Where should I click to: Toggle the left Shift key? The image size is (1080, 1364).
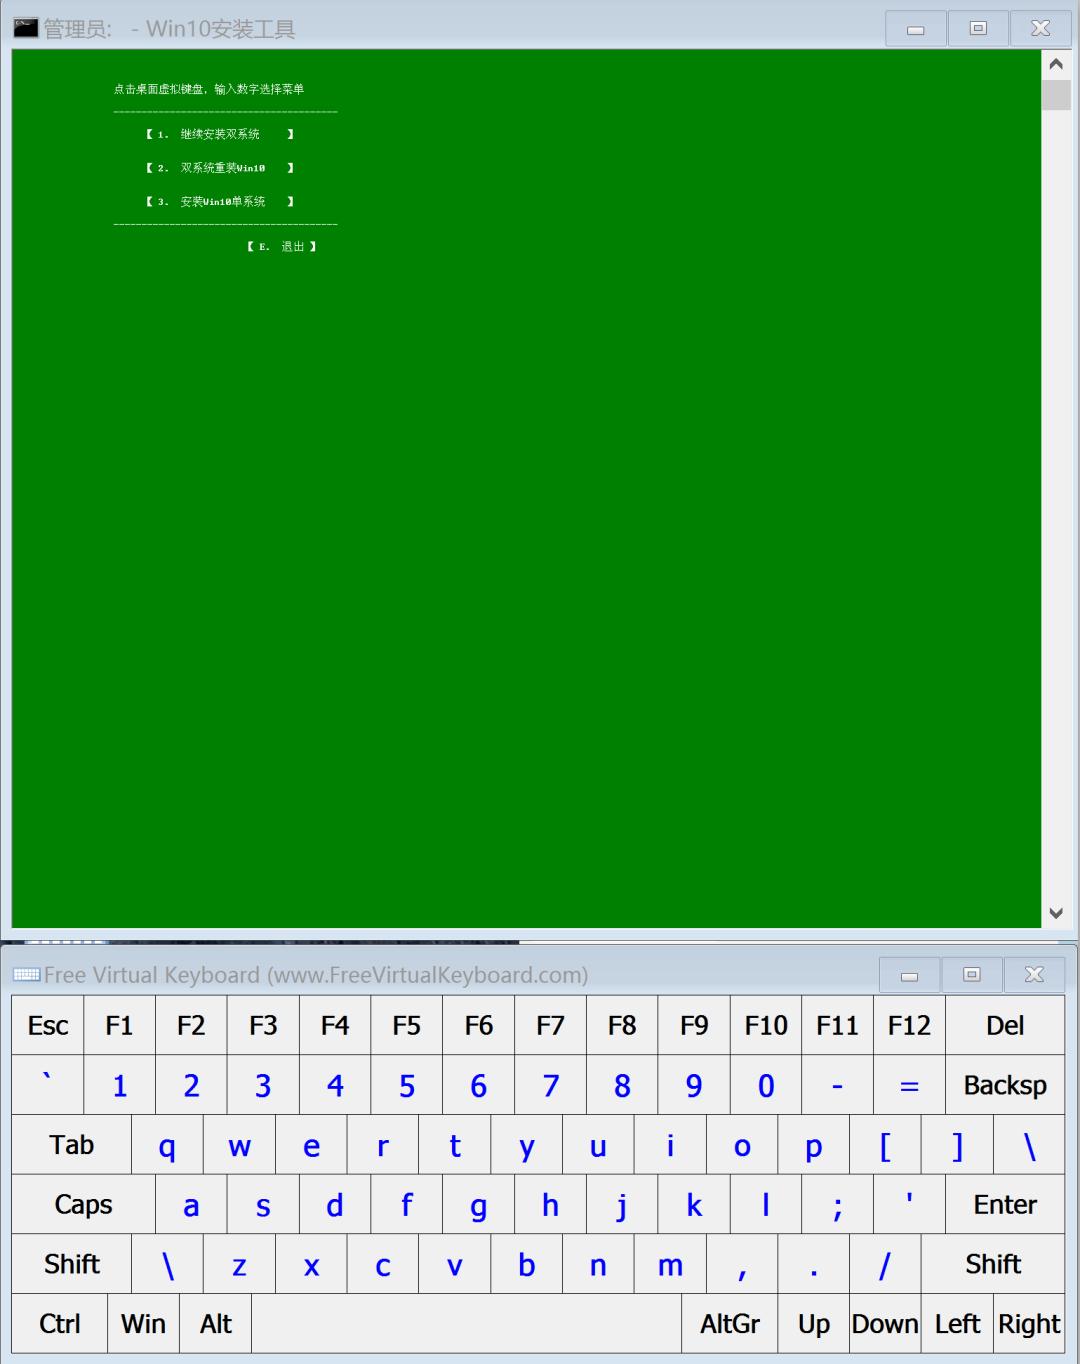click(x=70, y=1264)
